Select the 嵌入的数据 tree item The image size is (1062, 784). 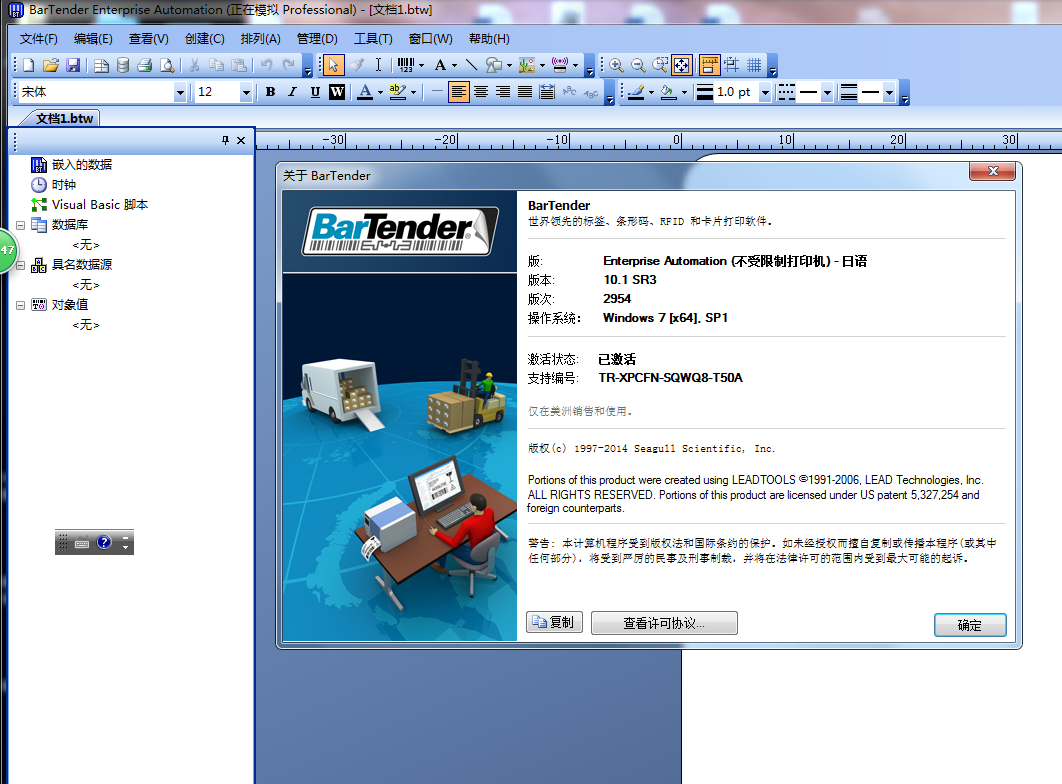point(72,165)
